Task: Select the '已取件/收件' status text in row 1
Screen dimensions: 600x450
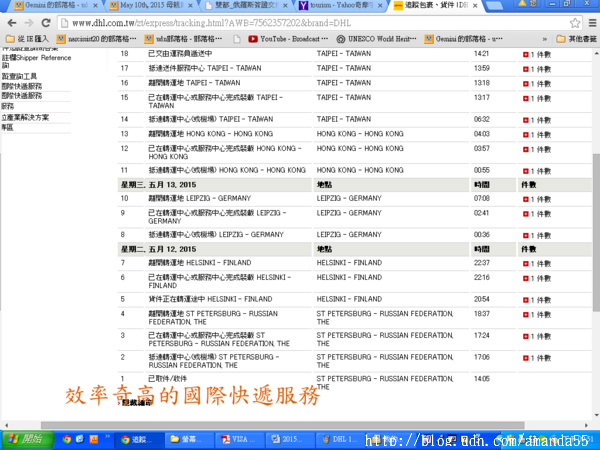Action: coord(168,379)
